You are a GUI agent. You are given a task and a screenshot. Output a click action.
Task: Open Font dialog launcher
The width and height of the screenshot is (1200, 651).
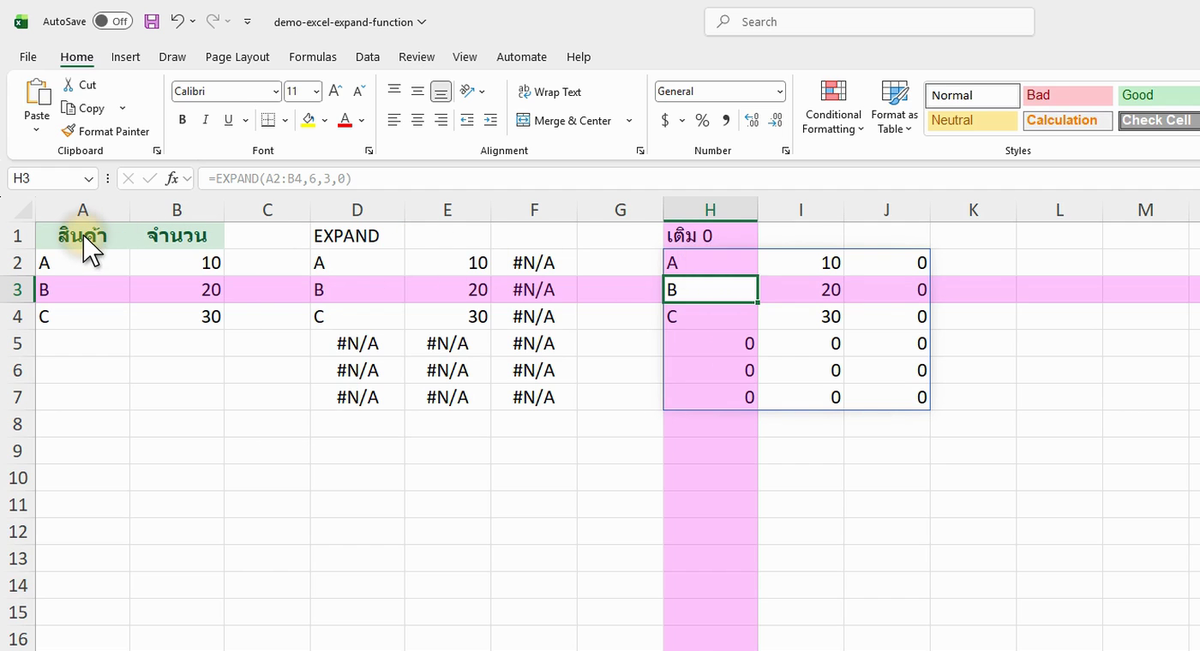click(x=369, y=151)
